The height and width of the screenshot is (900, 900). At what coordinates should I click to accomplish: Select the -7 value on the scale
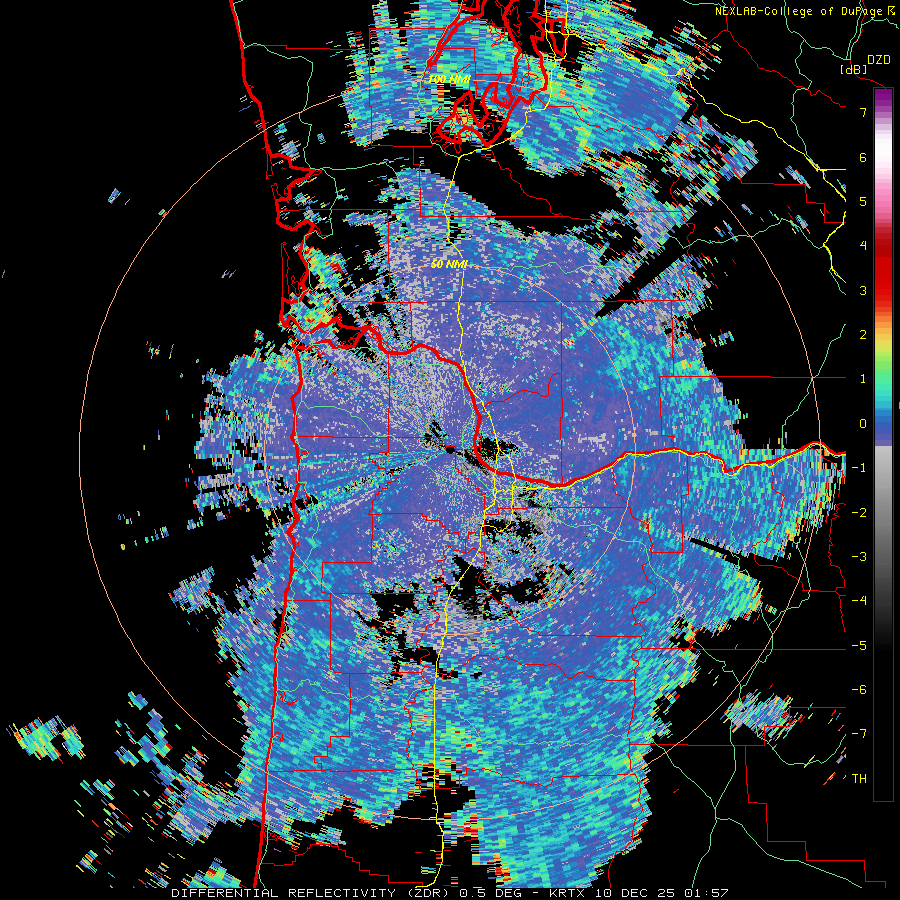pyautogui.click(x=859, y=734)
